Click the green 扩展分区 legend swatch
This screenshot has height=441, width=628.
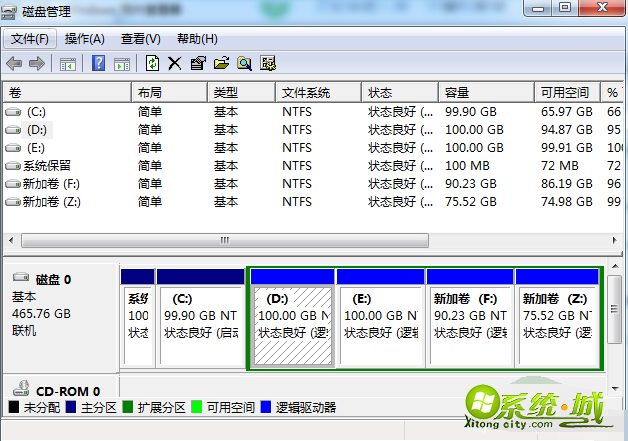[128, 407]
